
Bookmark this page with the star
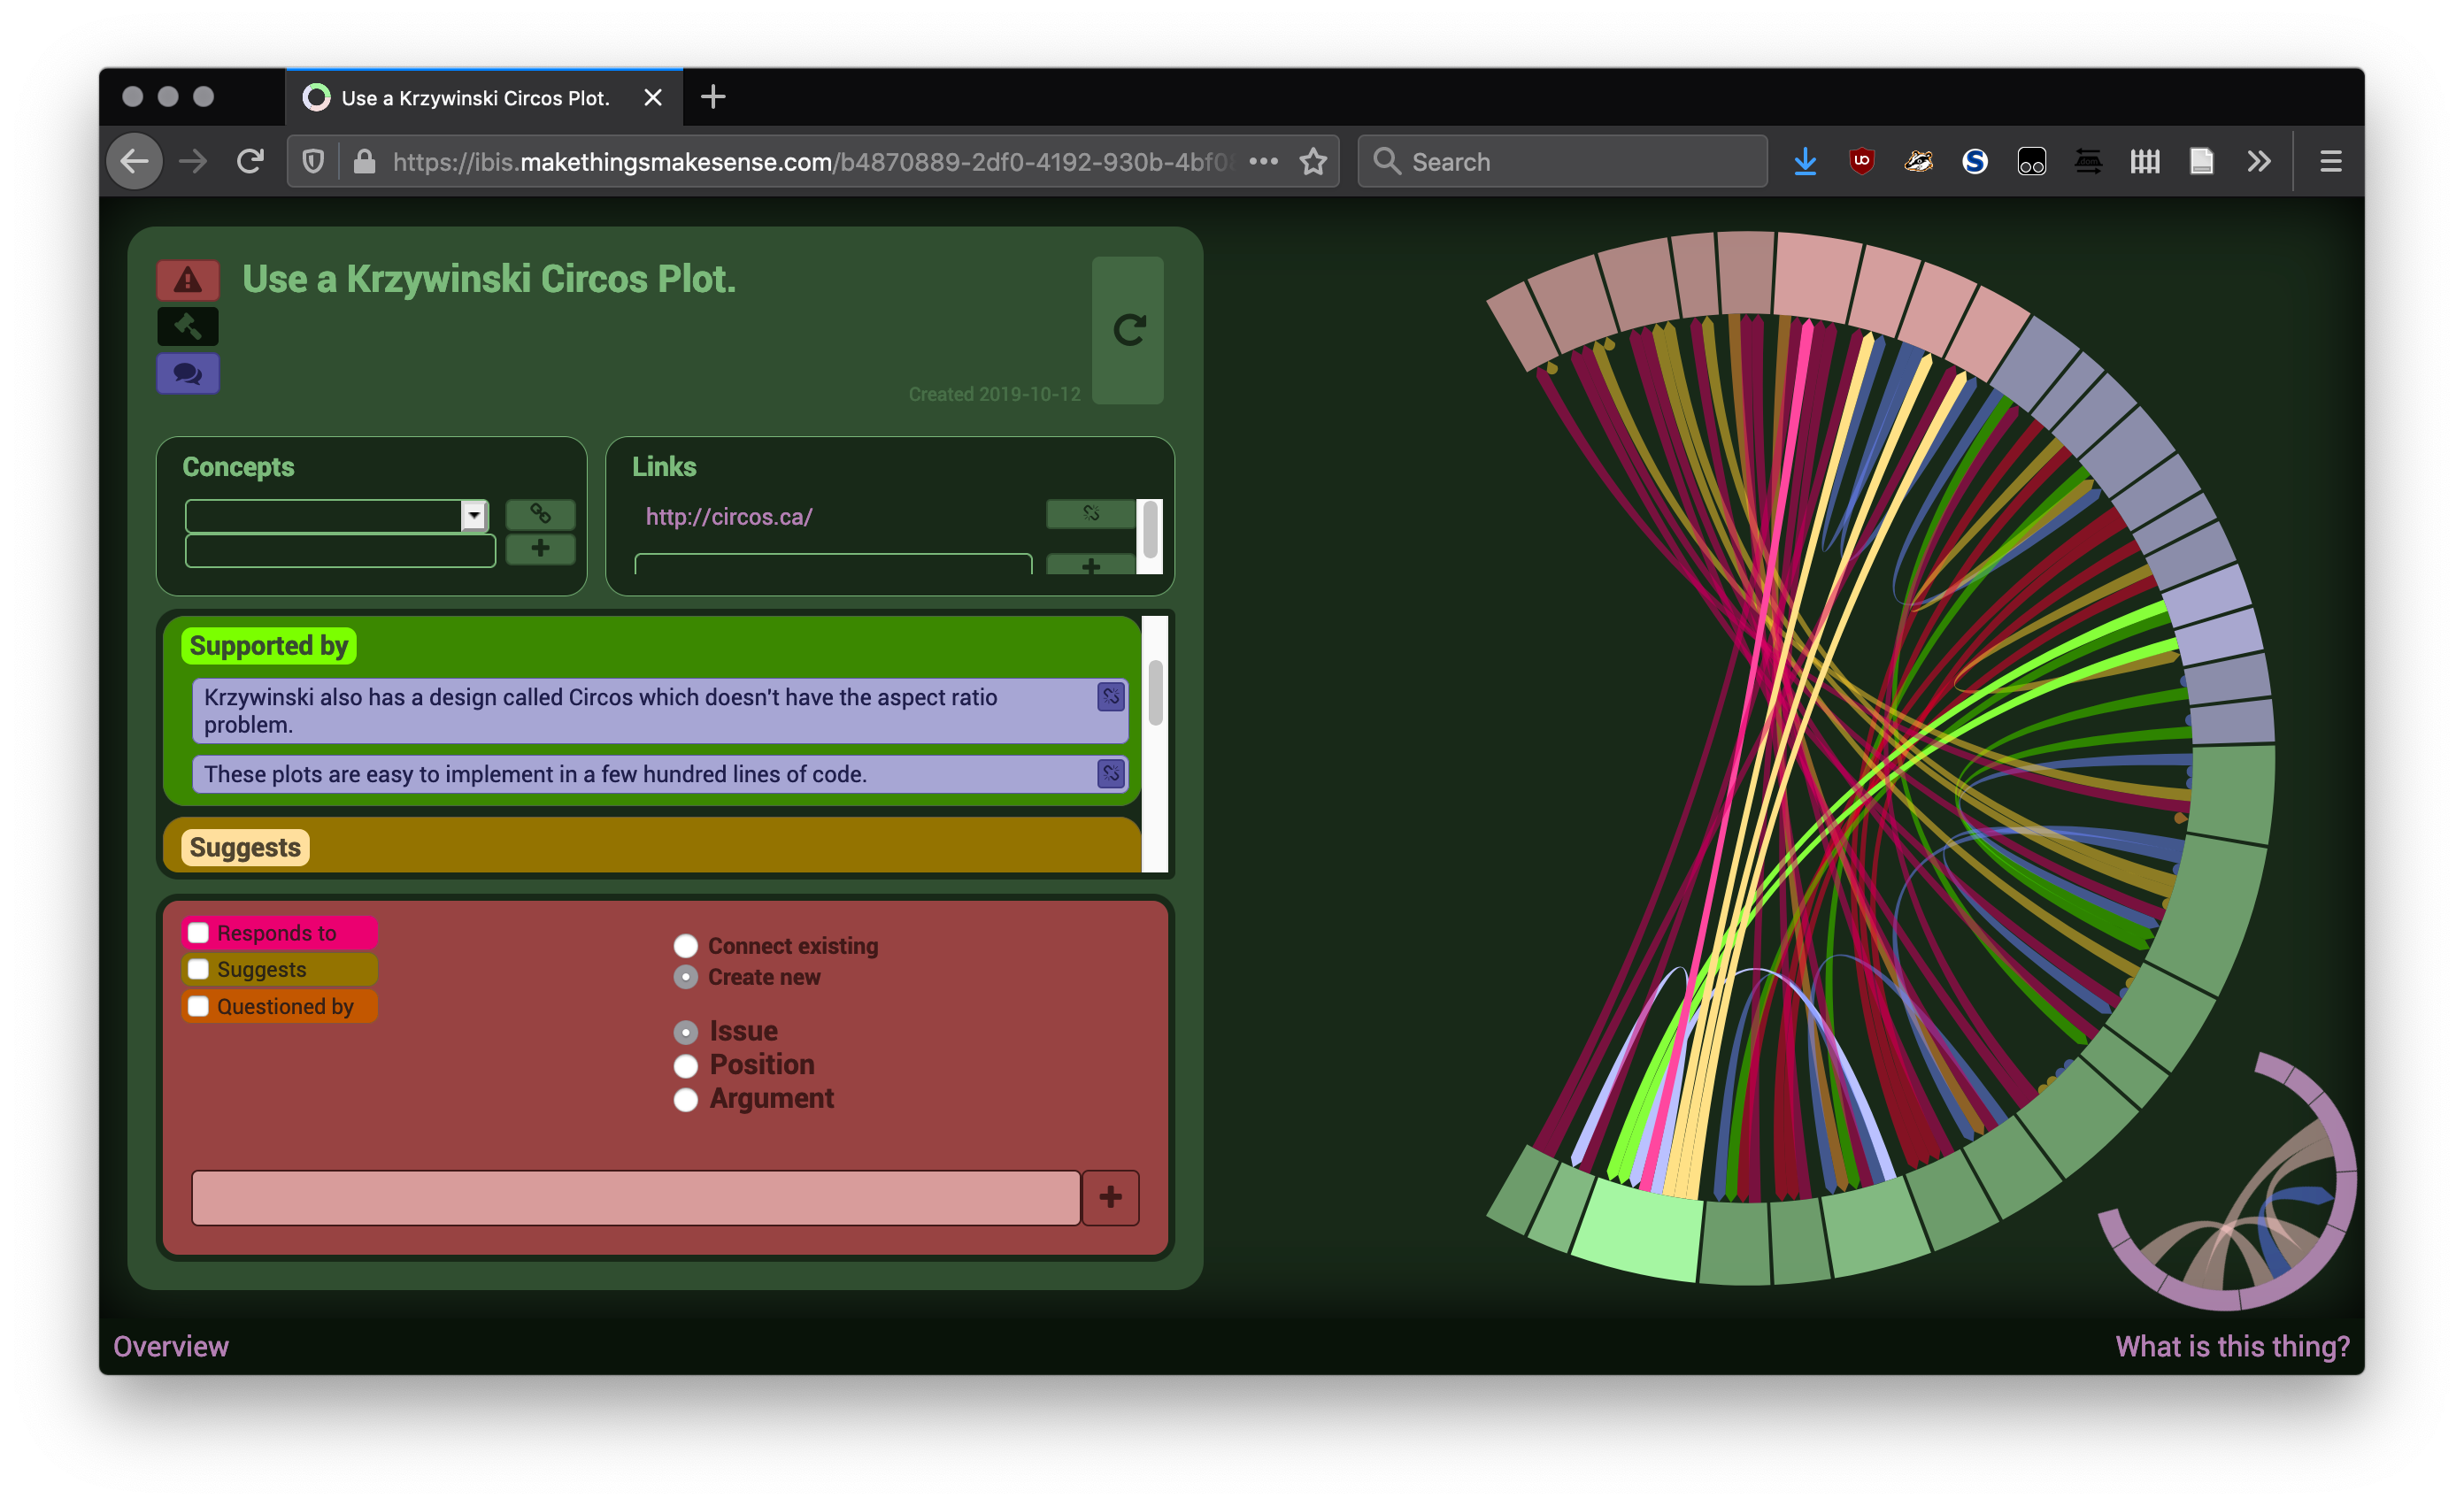[1313, 161]
